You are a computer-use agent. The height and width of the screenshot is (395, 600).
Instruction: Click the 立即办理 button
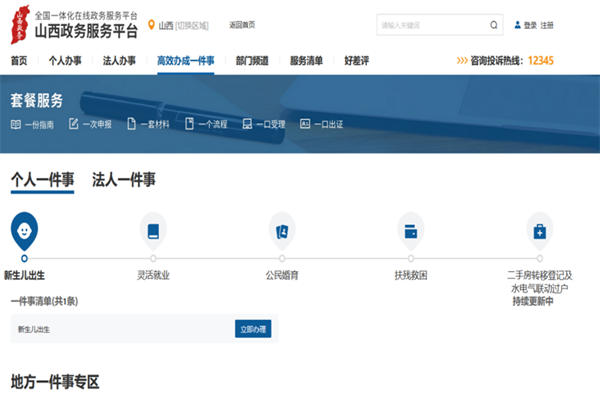click(x=253, y=329)
